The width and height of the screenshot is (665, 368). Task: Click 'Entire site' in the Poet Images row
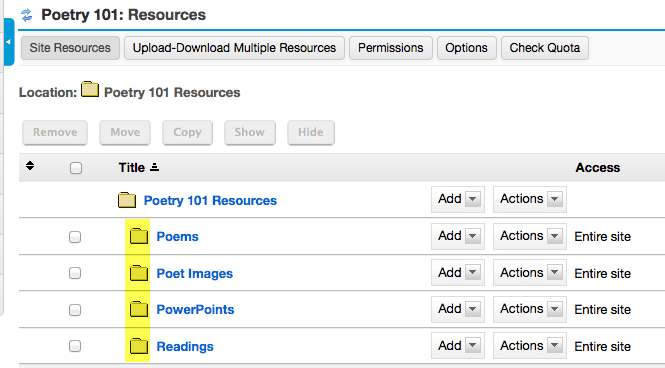602,273
